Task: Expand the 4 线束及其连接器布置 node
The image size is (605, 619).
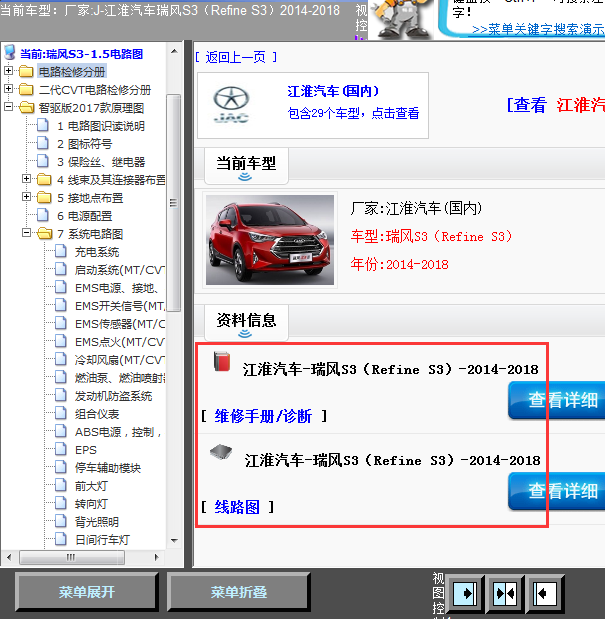Action: click(x=26, y=180)
